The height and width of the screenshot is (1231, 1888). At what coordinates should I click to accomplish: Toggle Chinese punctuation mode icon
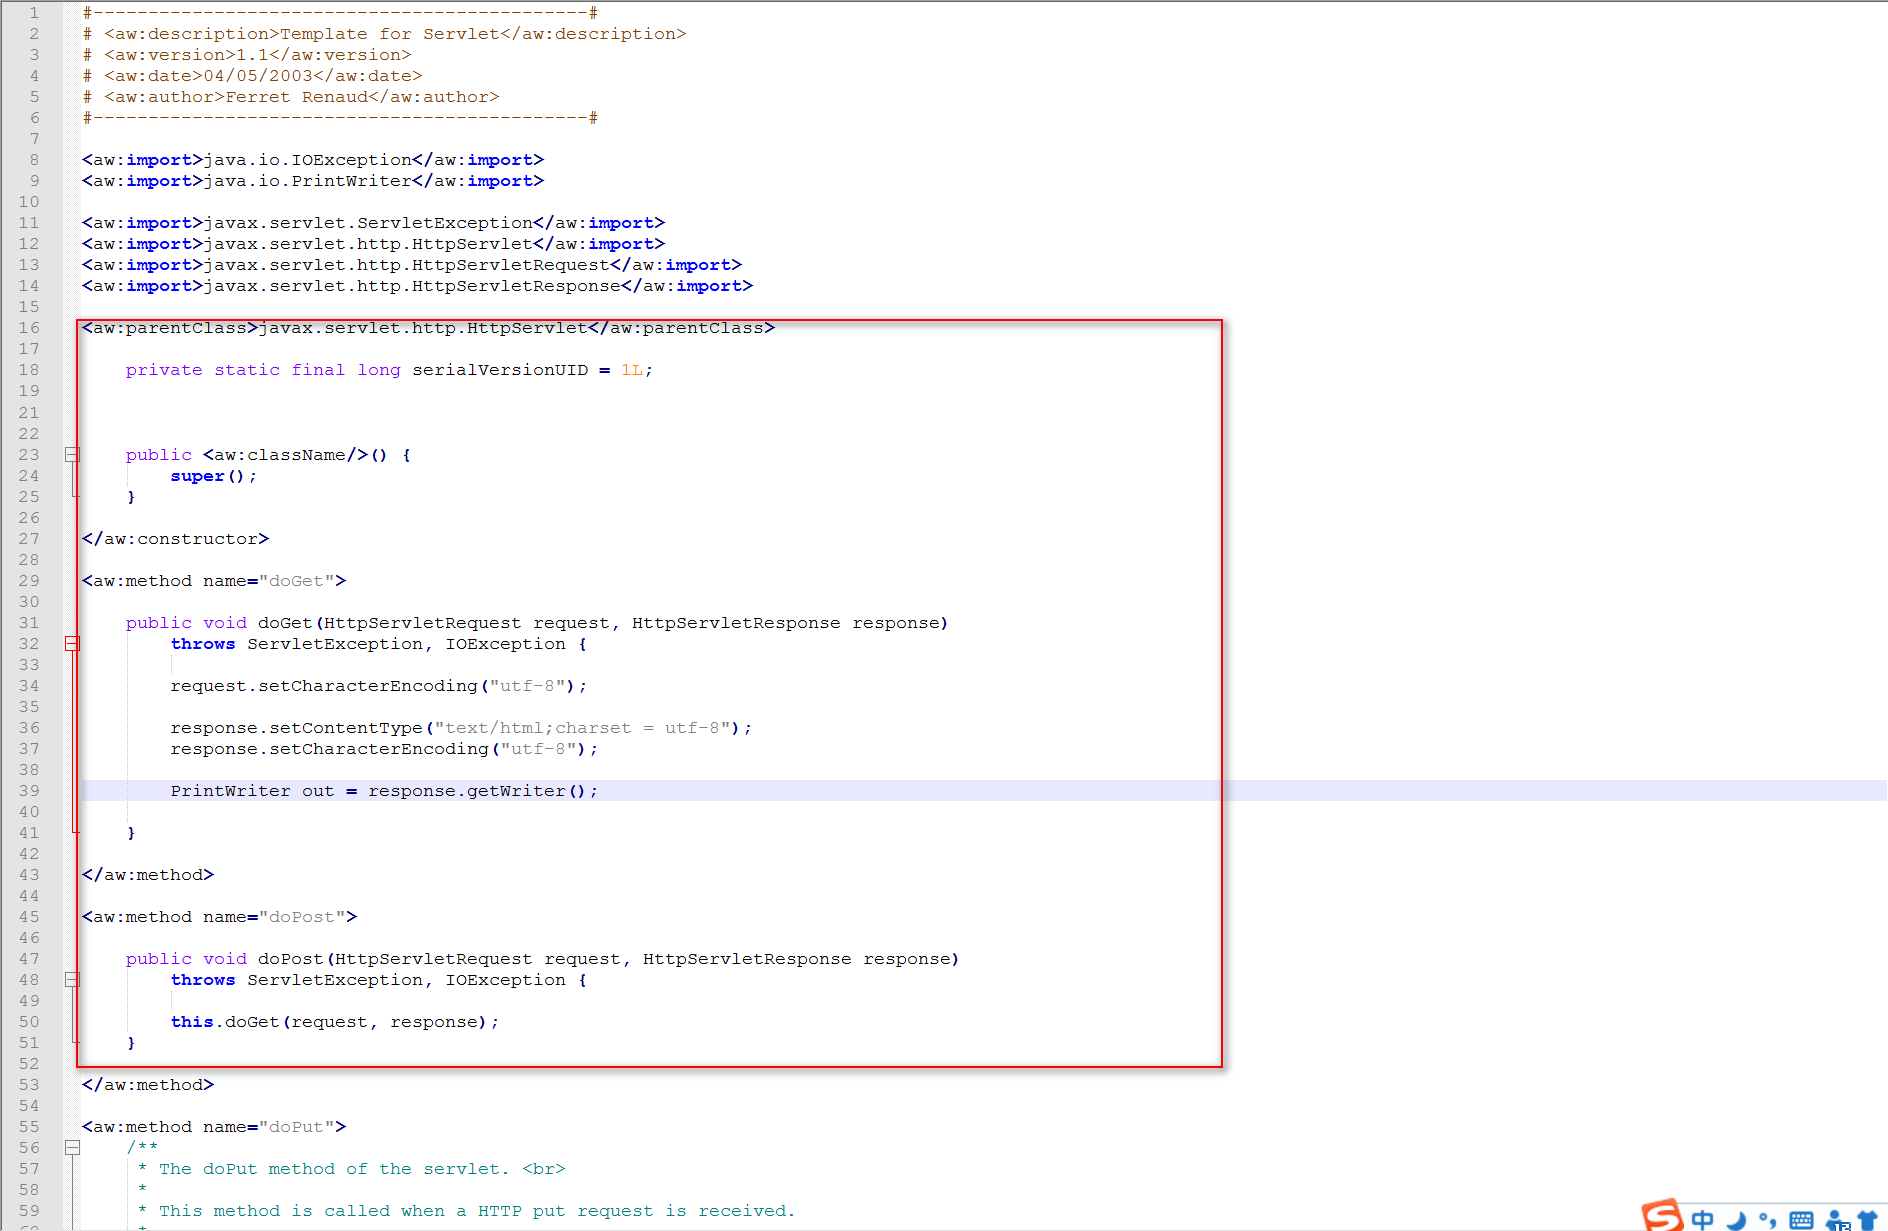pyautogui.click(x=1768, y=1220)
